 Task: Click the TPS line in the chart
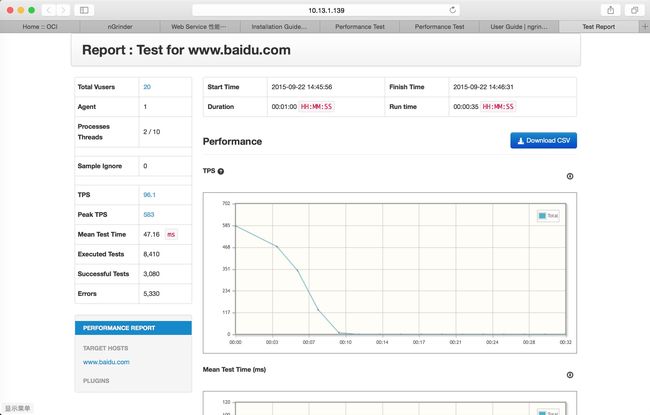pos(297,270)
